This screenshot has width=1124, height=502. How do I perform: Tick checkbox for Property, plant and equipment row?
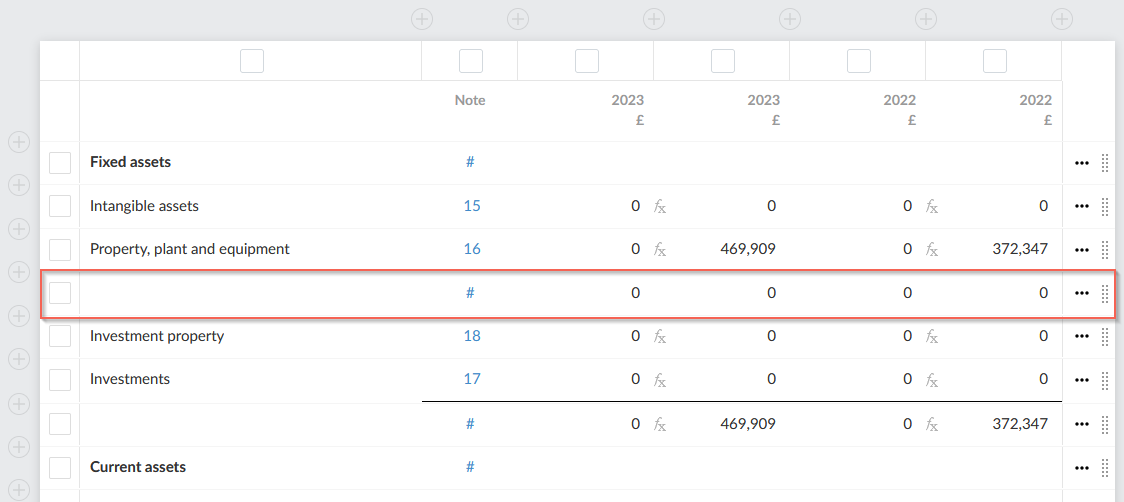pos(59,250)
